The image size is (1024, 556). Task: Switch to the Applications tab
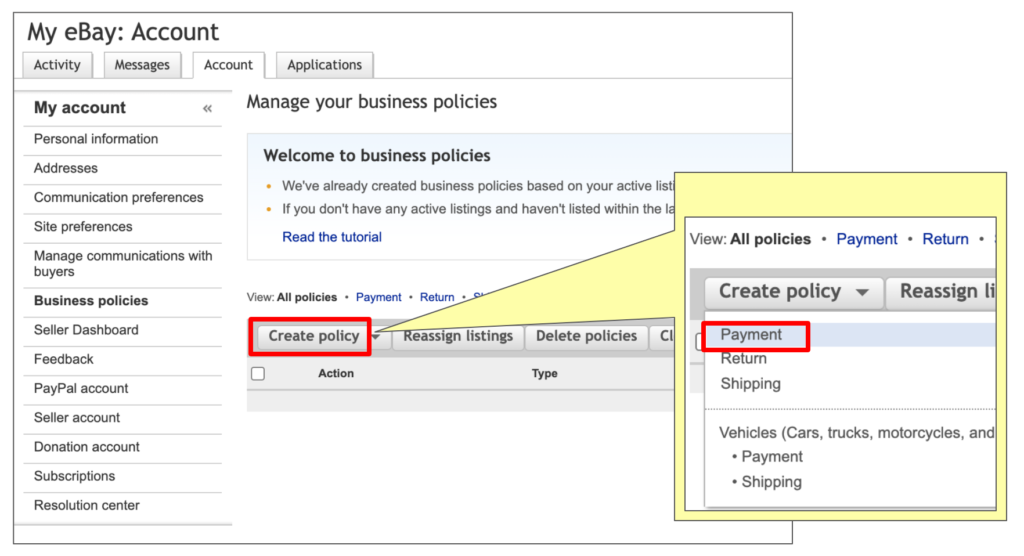325,65
